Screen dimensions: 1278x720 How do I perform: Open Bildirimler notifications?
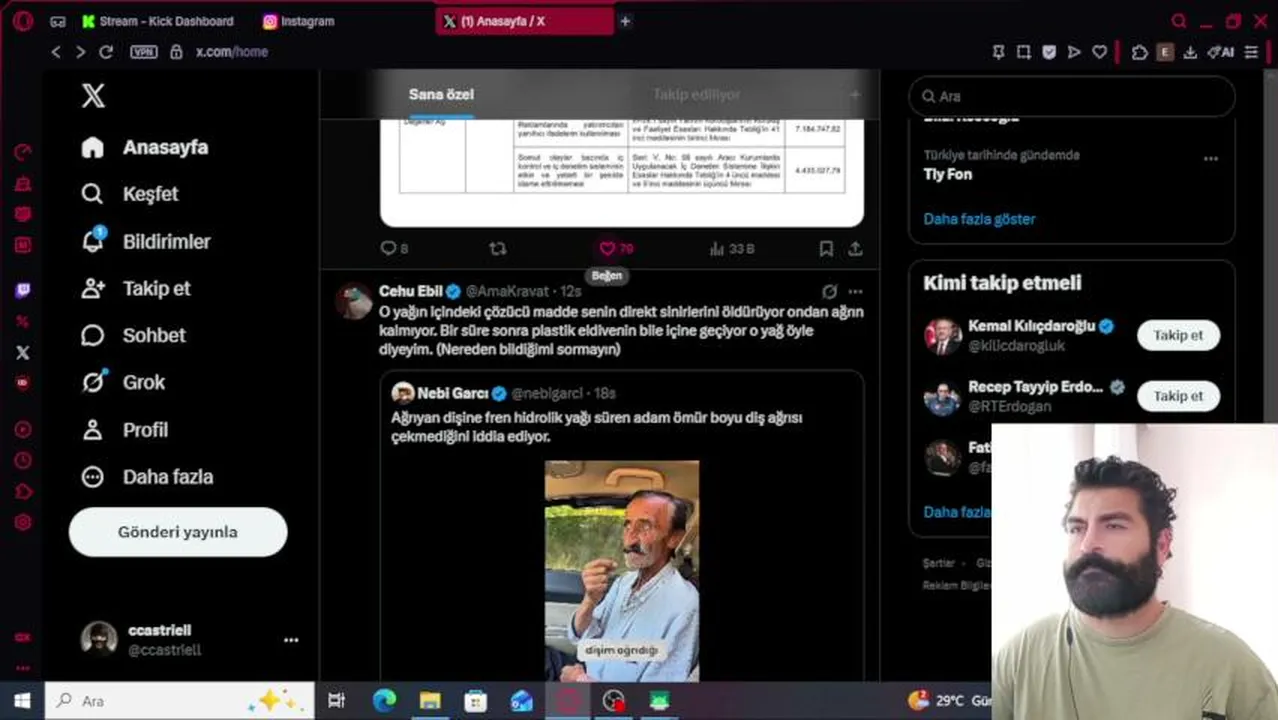(146, 241)
